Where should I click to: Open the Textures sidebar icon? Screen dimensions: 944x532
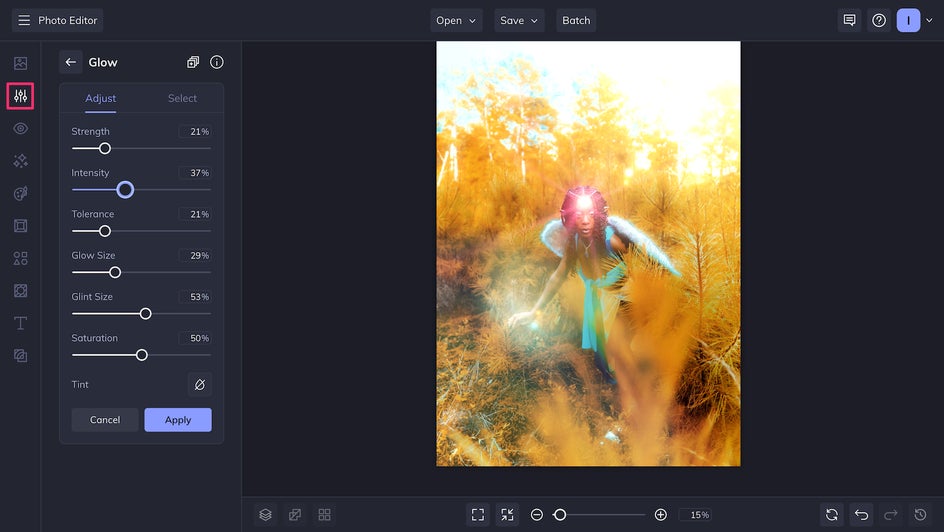[20, 356]
